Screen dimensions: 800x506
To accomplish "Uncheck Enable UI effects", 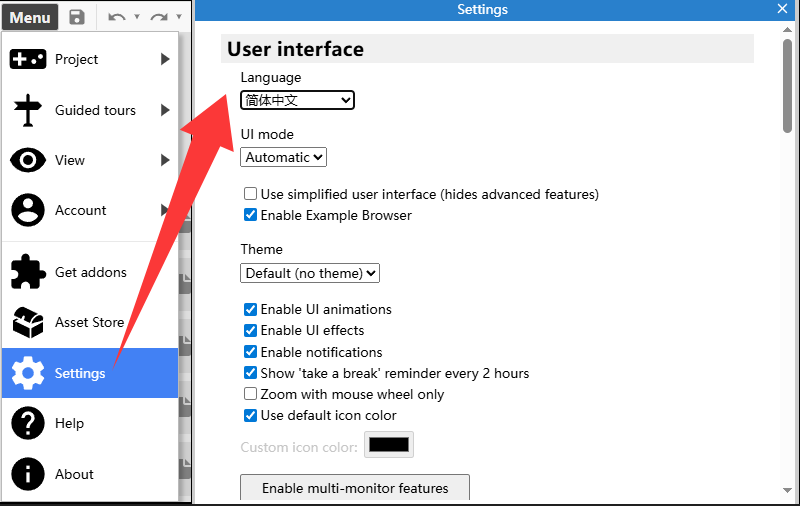I will point(250,330).
